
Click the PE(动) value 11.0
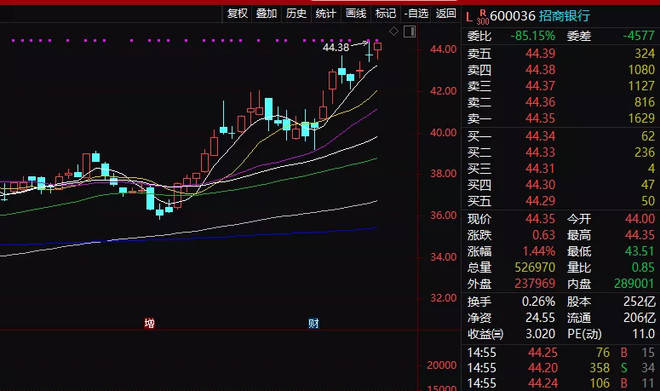point(644,334)
